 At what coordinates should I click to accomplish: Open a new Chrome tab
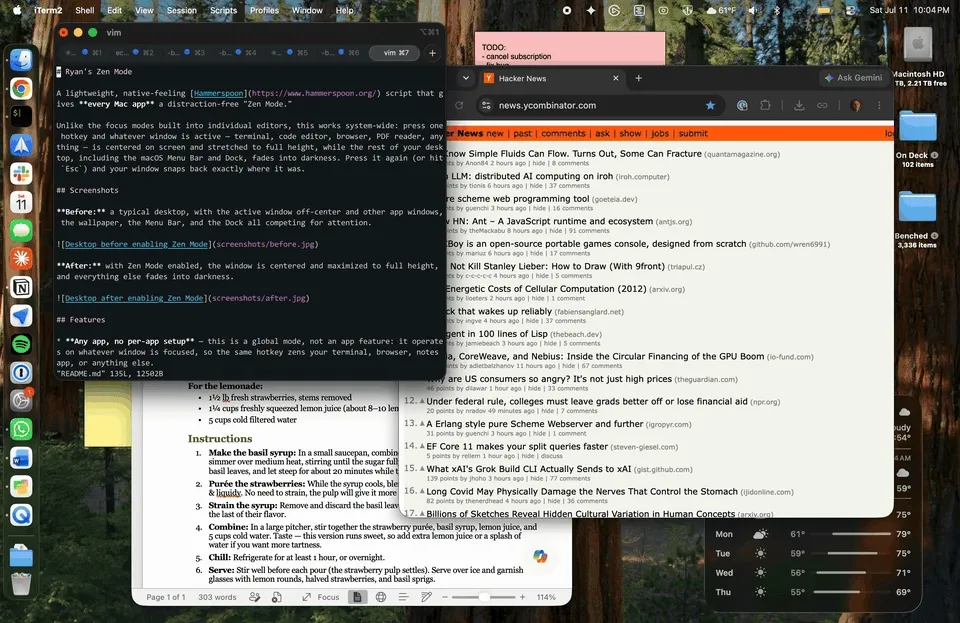639,78
